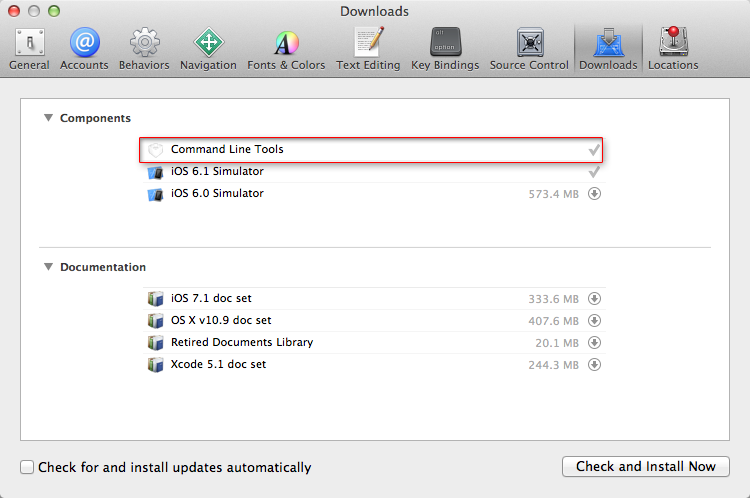Close the Downloads preferences window
The height and width of the screenshot is (498, 750).
pyautogui.click(x=14, y=11)
